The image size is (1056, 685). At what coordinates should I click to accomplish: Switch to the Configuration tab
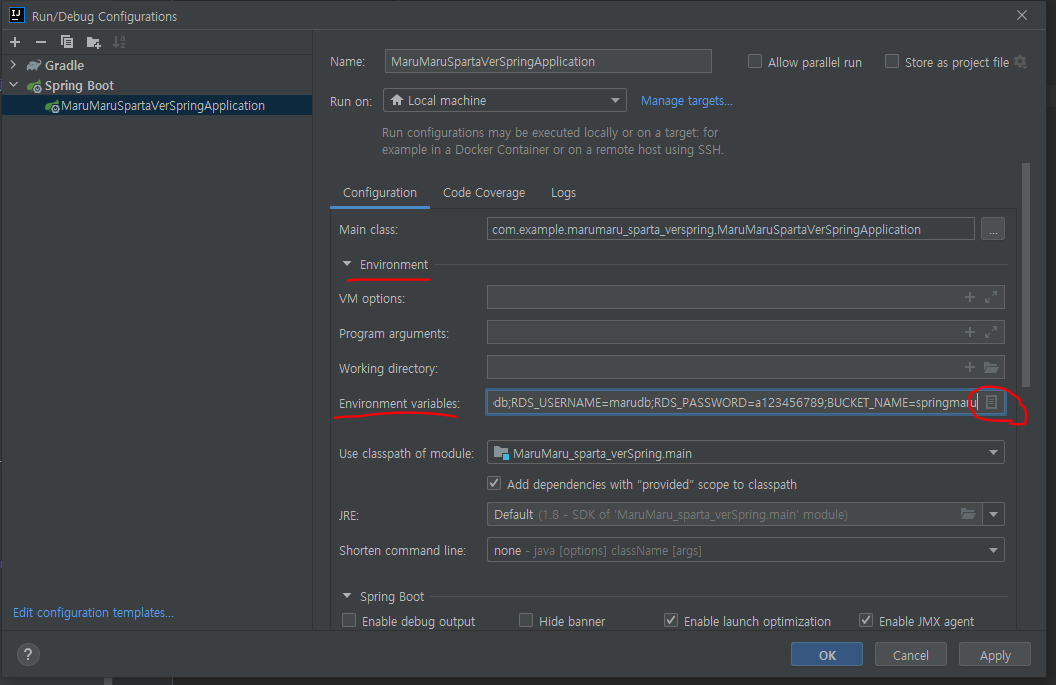point(380,193)
